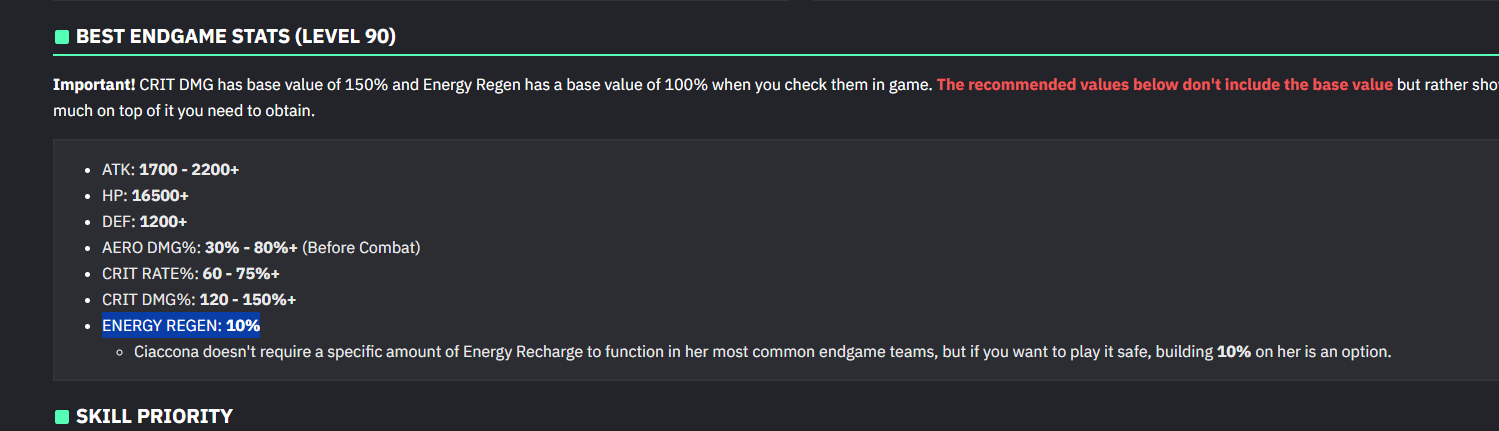Click the green divider line under stats heading
The height and width of the screenshot is (431, 1499).
776,54
